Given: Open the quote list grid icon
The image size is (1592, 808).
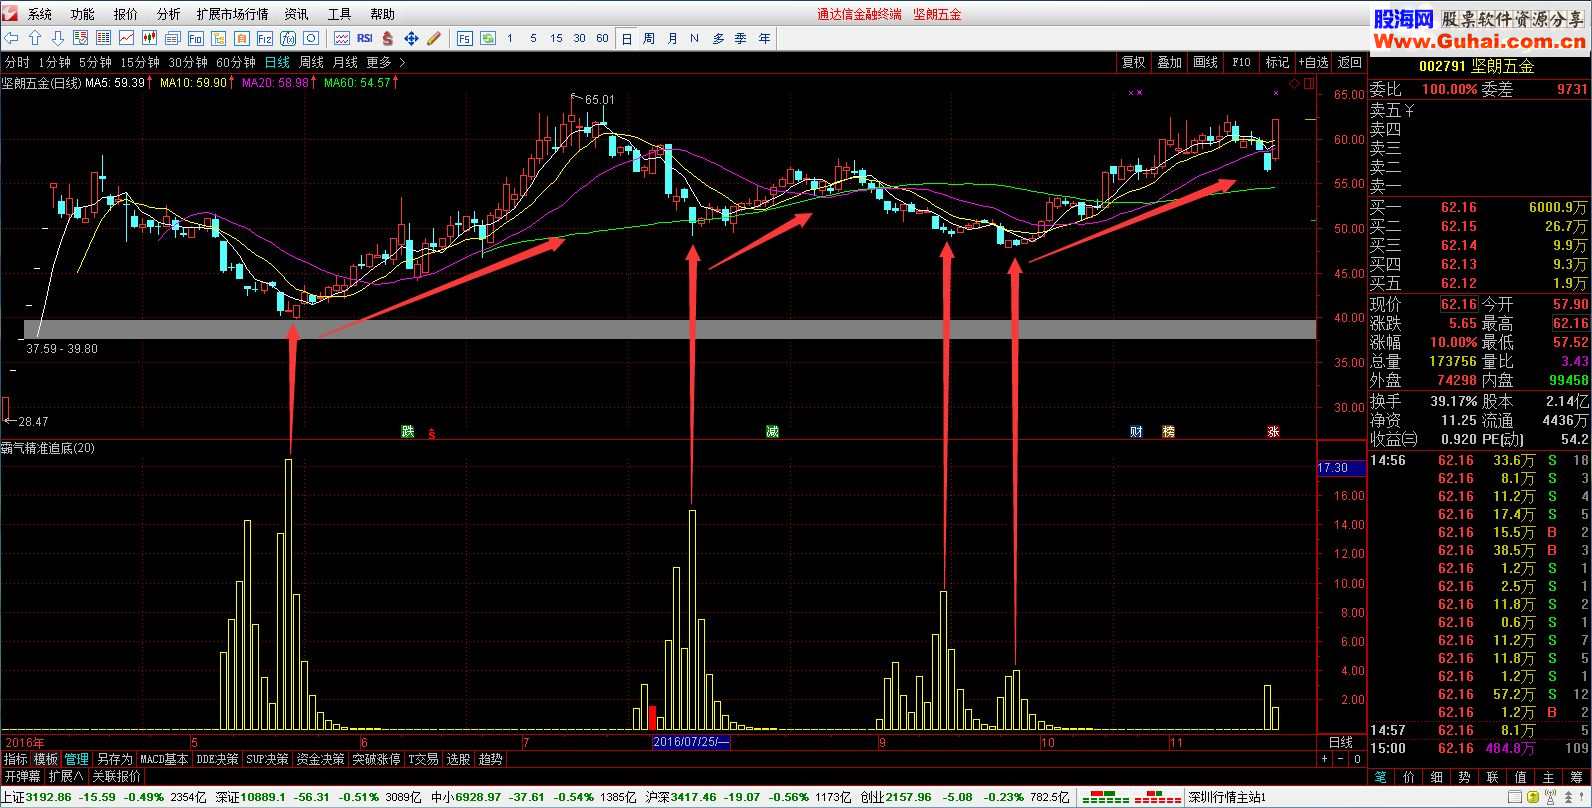Looking at the screenshot, I should [x=103, y=38].
